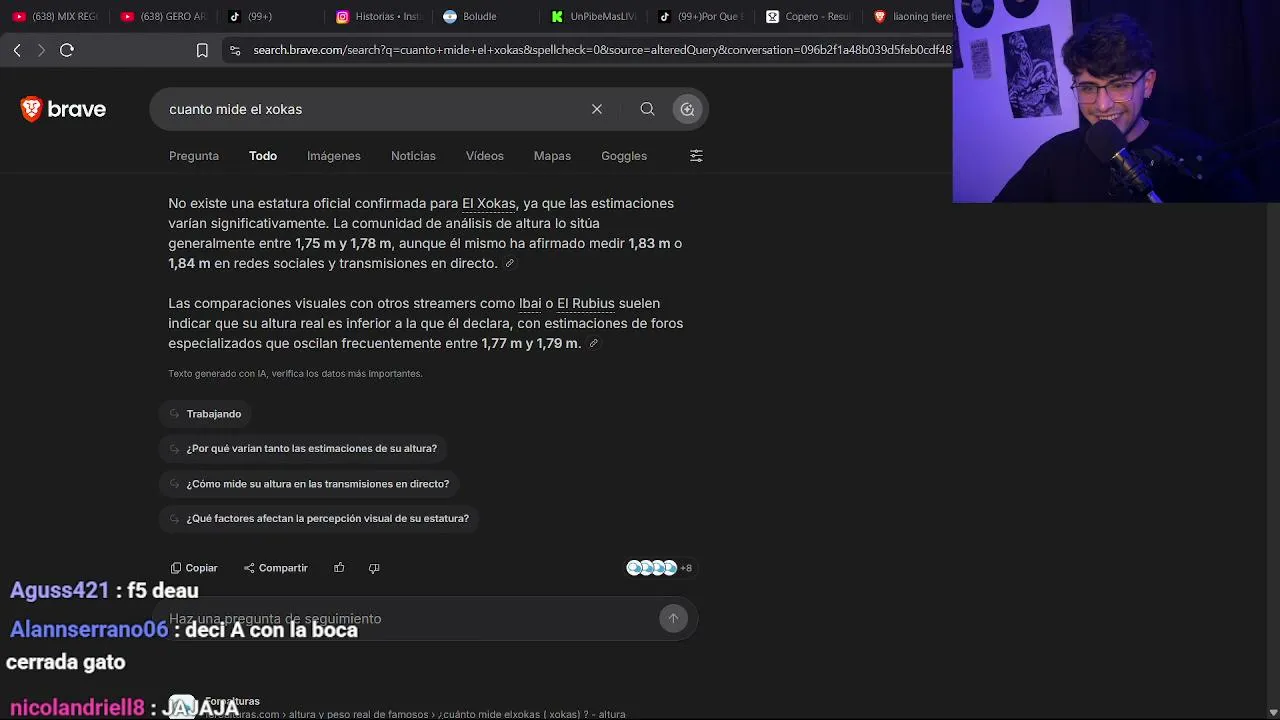The width and height of the screenshot is (1280, 720).
Task: Open the Noticias tab
Action: click(x=413, y=156)
